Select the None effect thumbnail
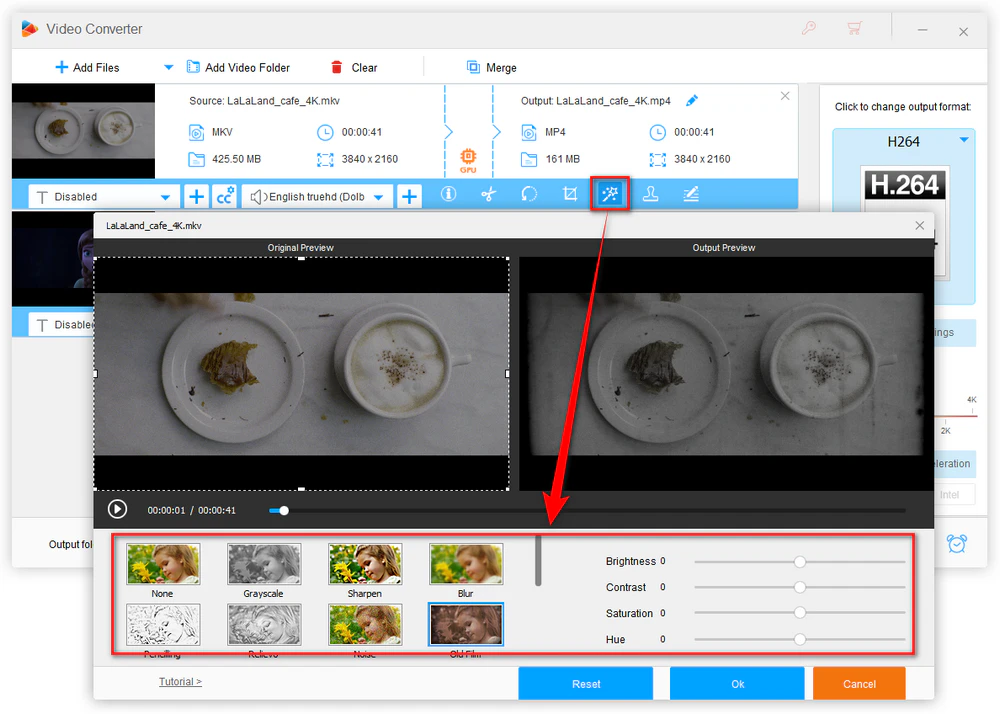 pos(163,564)
